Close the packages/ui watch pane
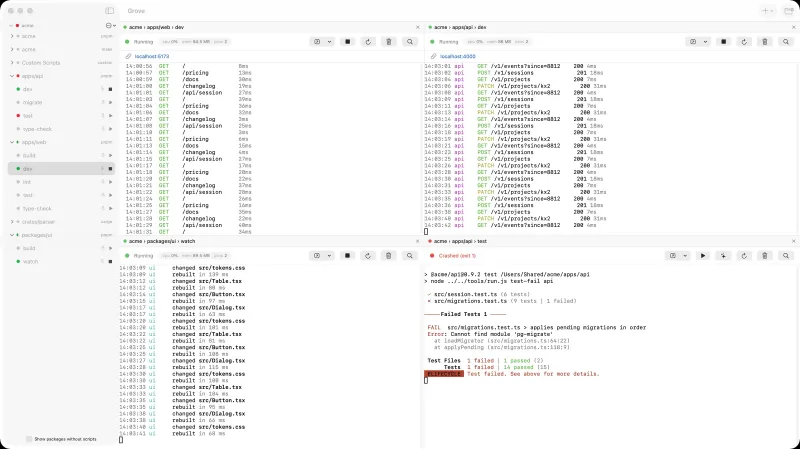 418,241
